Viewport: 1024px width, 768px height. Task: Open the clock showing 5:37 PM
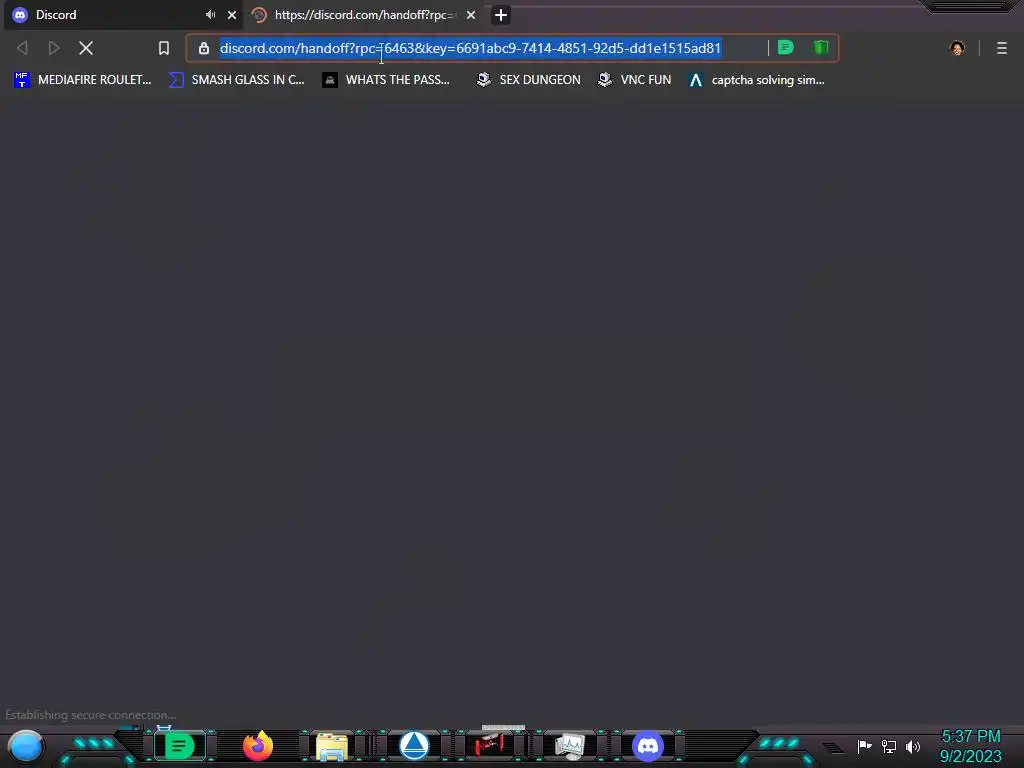[971, 737]
